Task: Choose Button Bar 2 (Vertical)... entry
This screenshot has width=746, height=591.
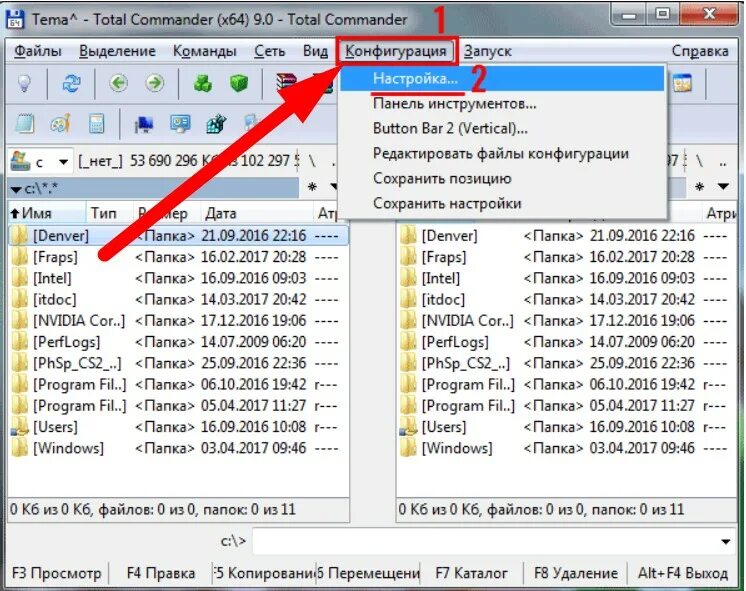Action: (502, 128)
